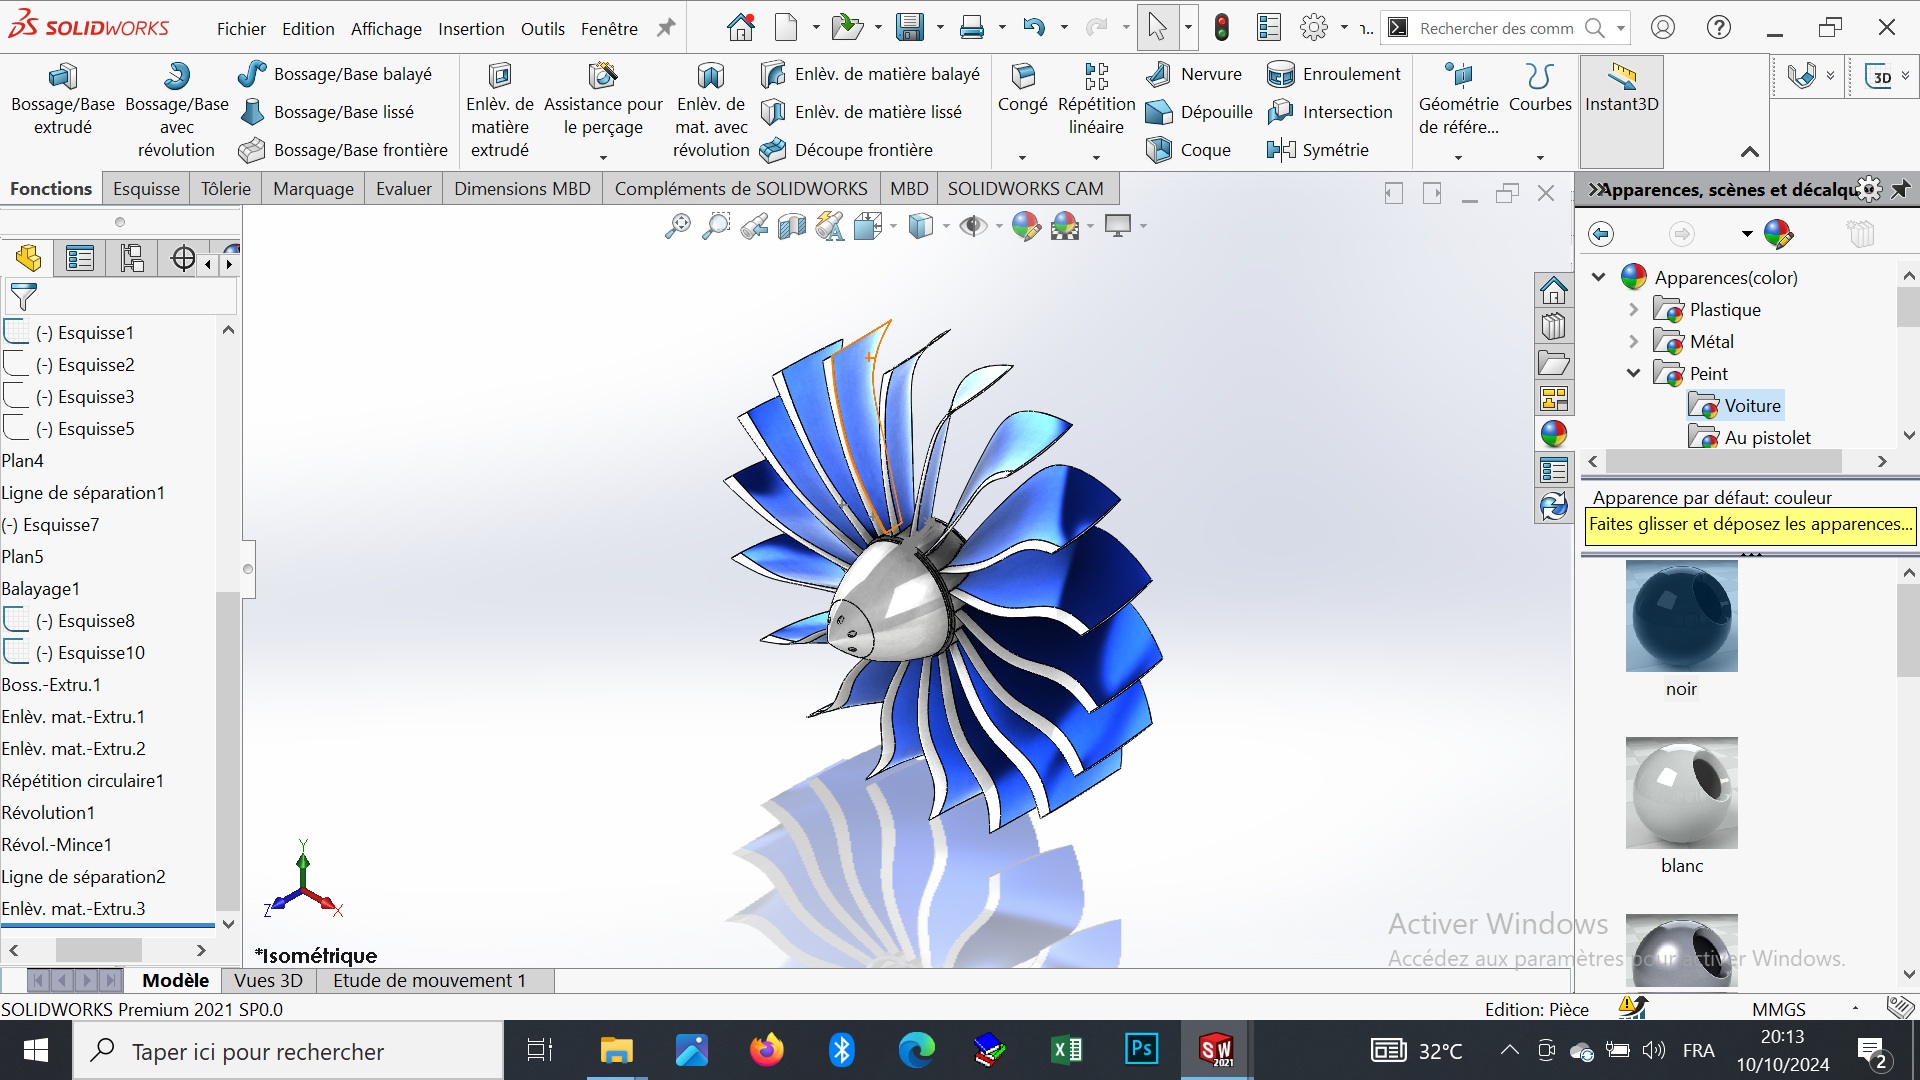Select Révolution1 in feature tree

(x=48, y=813)
